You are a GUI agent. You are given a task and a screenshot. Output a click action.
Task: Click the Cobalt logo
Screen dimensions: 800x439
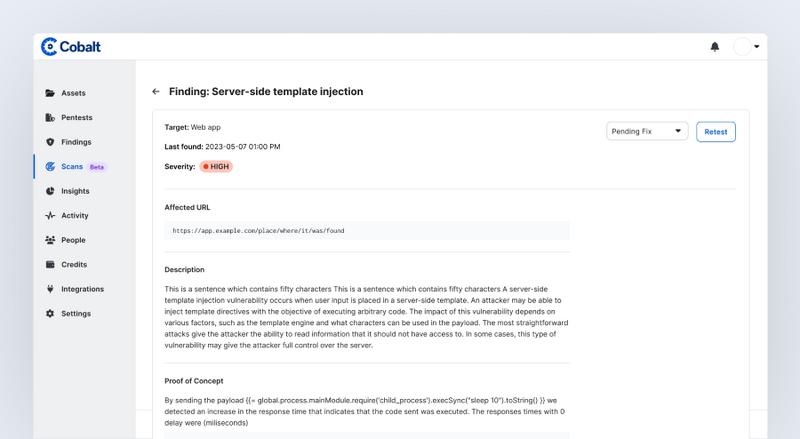tap(71, 46)
